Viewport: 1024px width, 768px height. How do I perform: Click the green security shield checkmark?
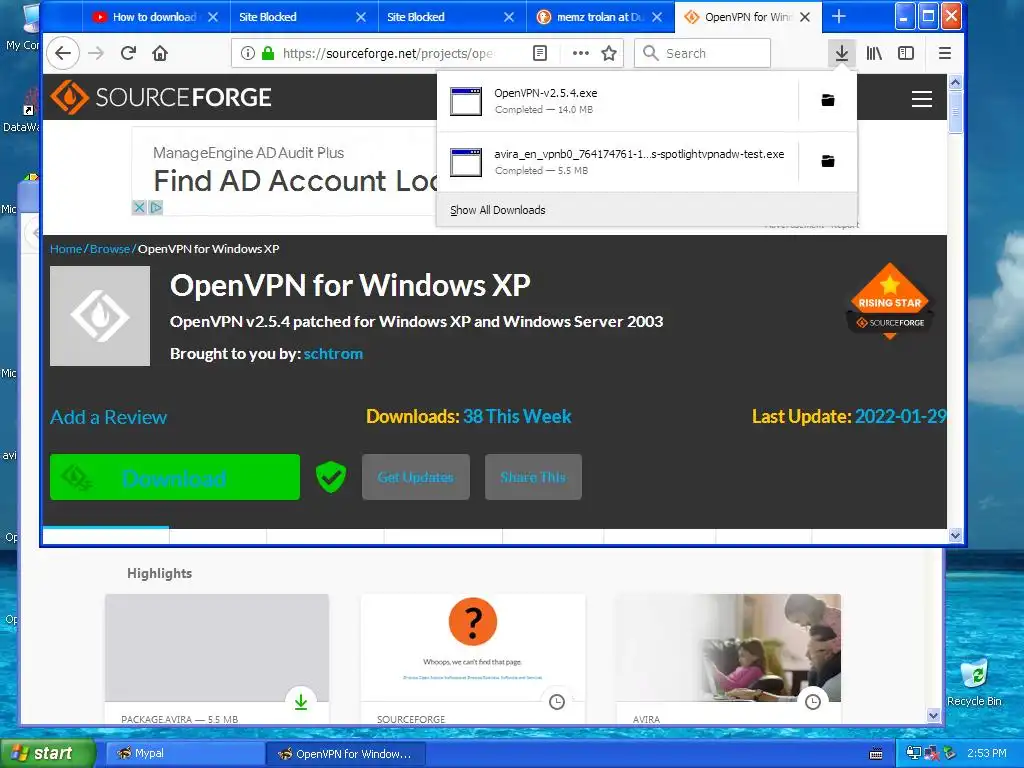coord(331,477)
